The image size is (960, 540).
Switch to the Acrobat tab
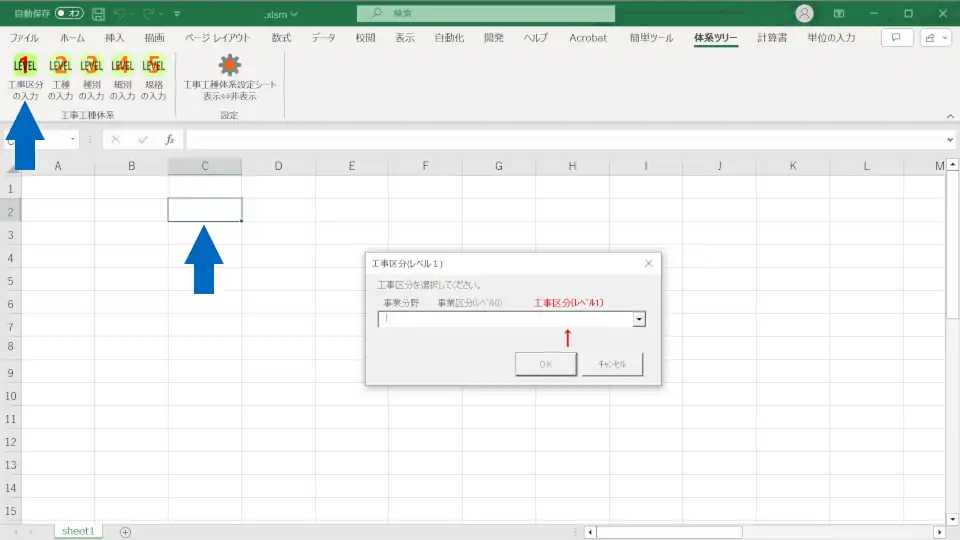pyautogui.click(x=588, y=38)
